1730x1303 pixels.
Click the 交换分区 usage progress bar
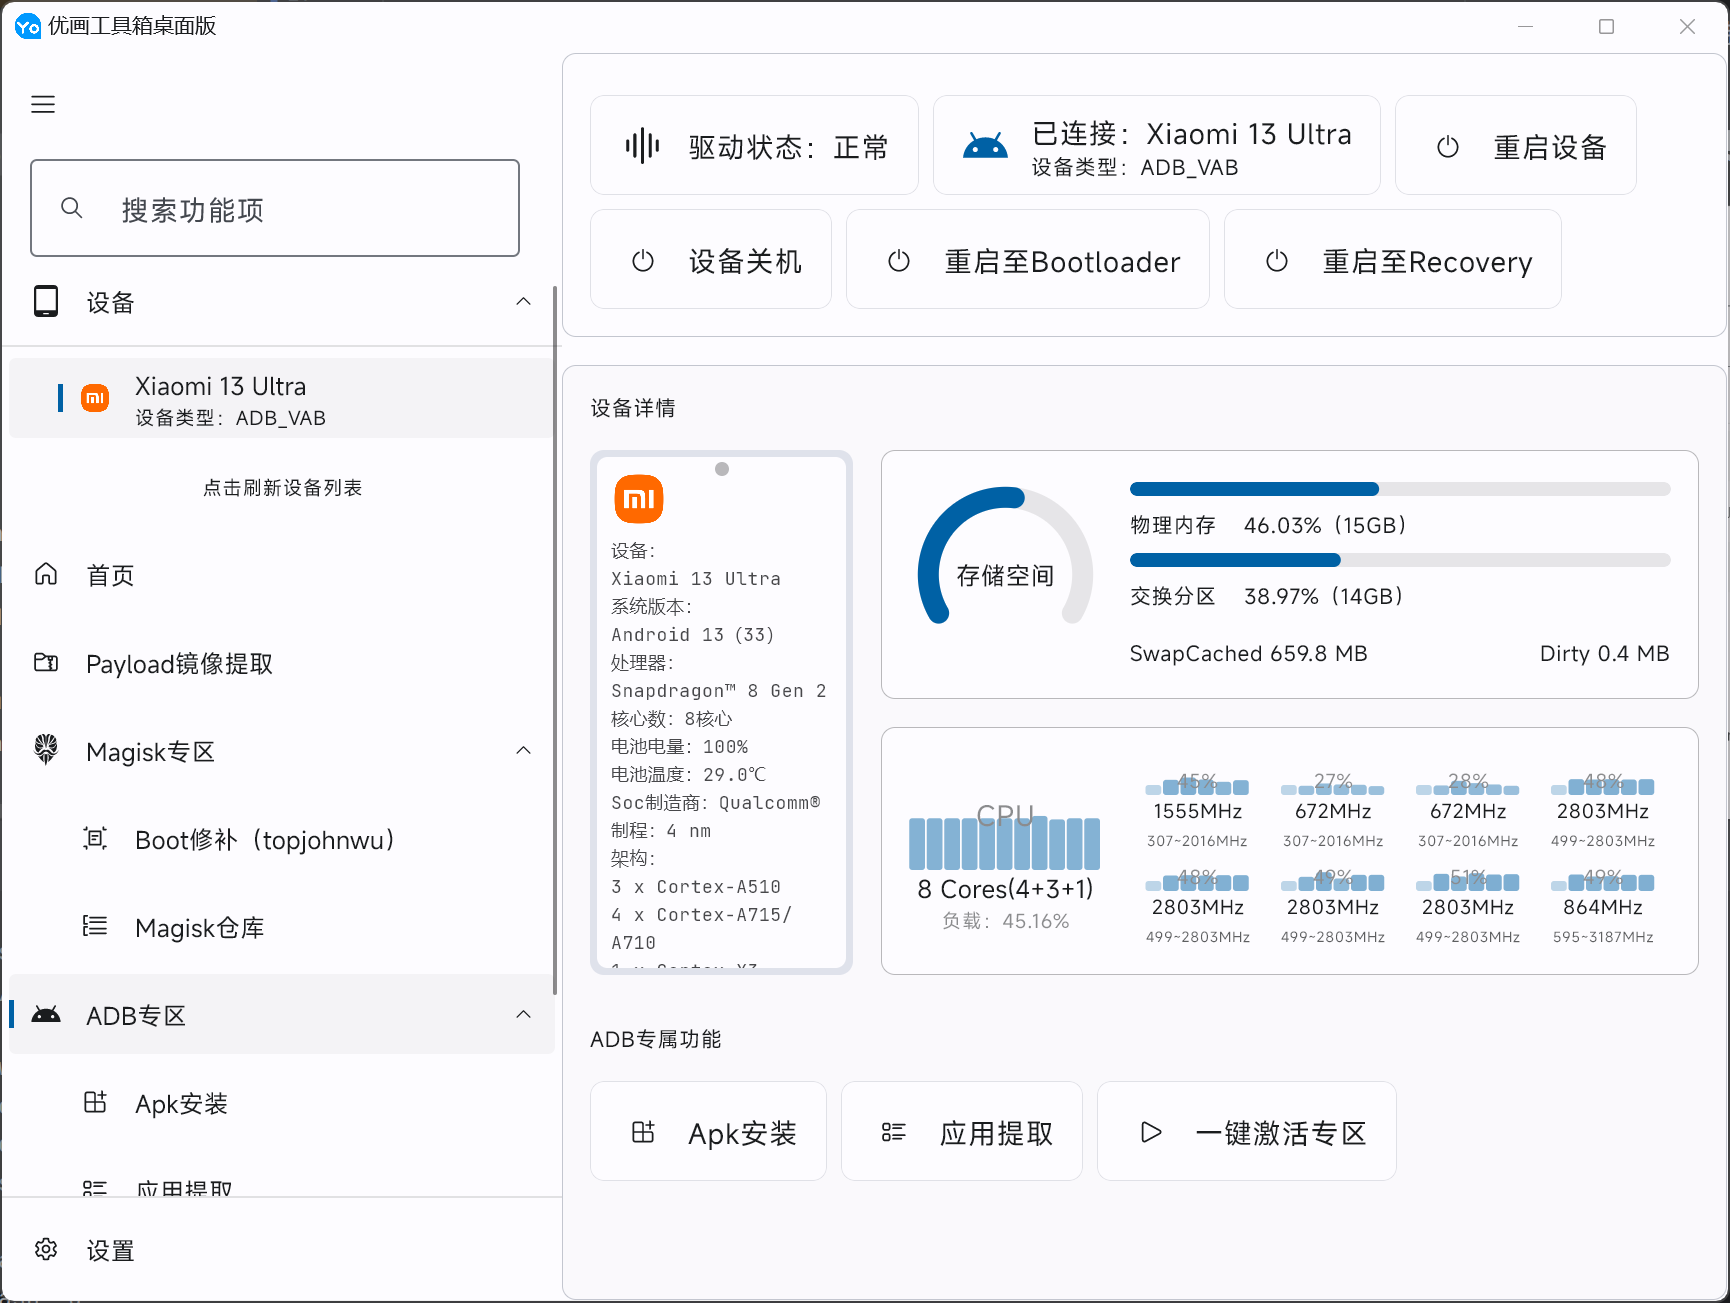coord(1400,560)
